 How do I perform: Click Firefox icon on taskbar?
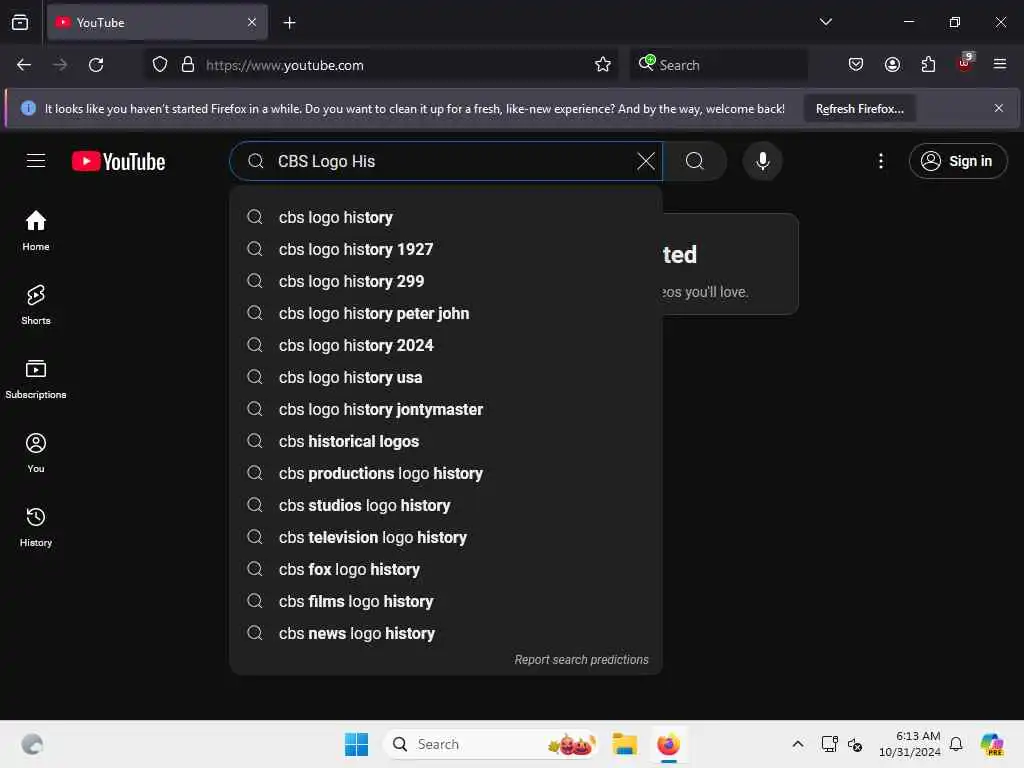[668, 744]
